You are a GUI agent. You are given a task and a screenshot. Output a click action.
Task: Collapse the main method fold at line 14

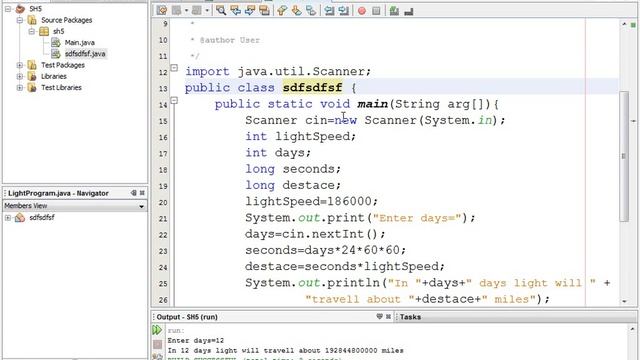click(x=174, y=100)
